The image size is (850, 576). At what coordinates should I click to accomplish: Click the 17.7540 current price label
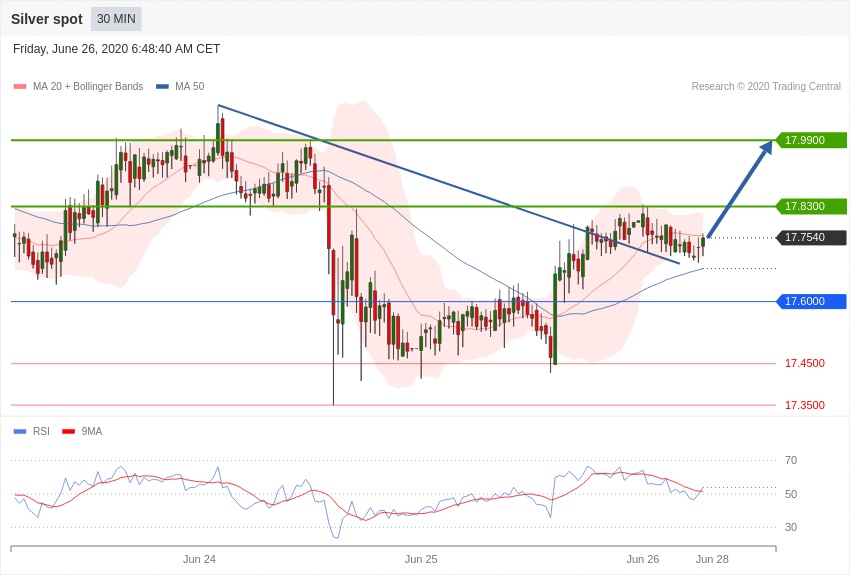(x=811, y=237)
